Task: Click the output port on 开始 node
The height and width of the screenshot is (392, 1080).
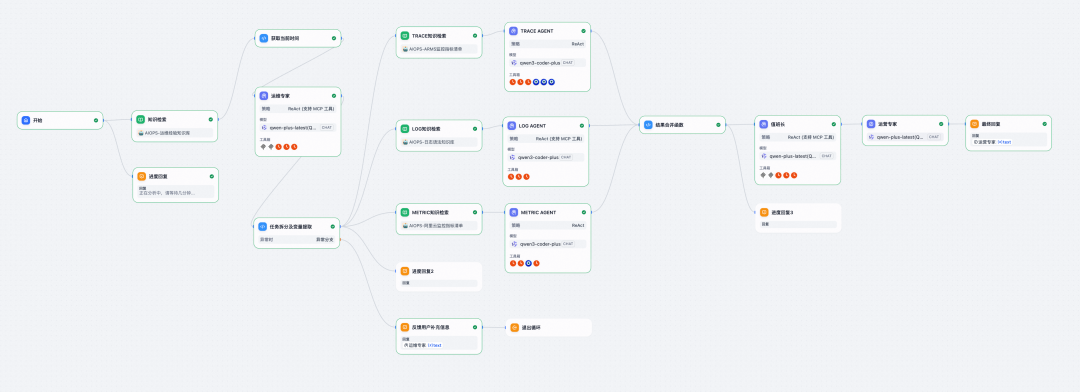Action: click(103, 121)
